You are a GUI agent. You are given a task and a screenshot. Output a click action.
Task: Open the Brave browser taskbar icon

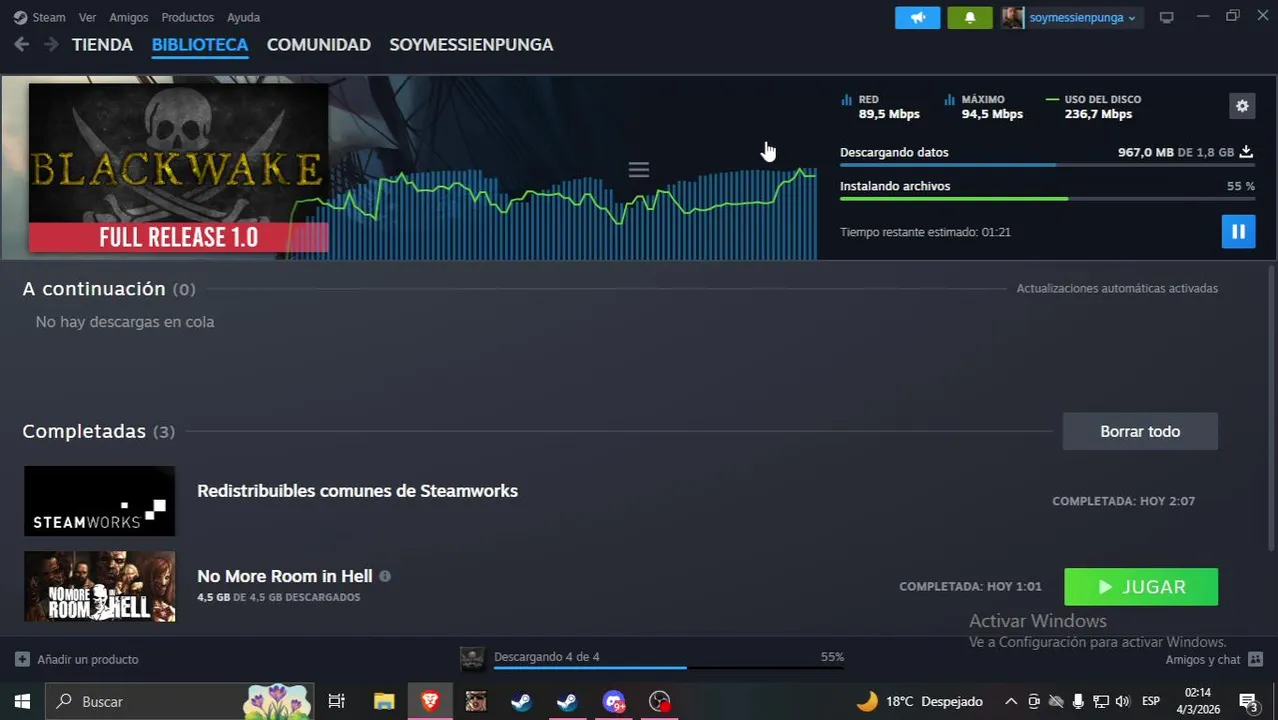point(430,702)
